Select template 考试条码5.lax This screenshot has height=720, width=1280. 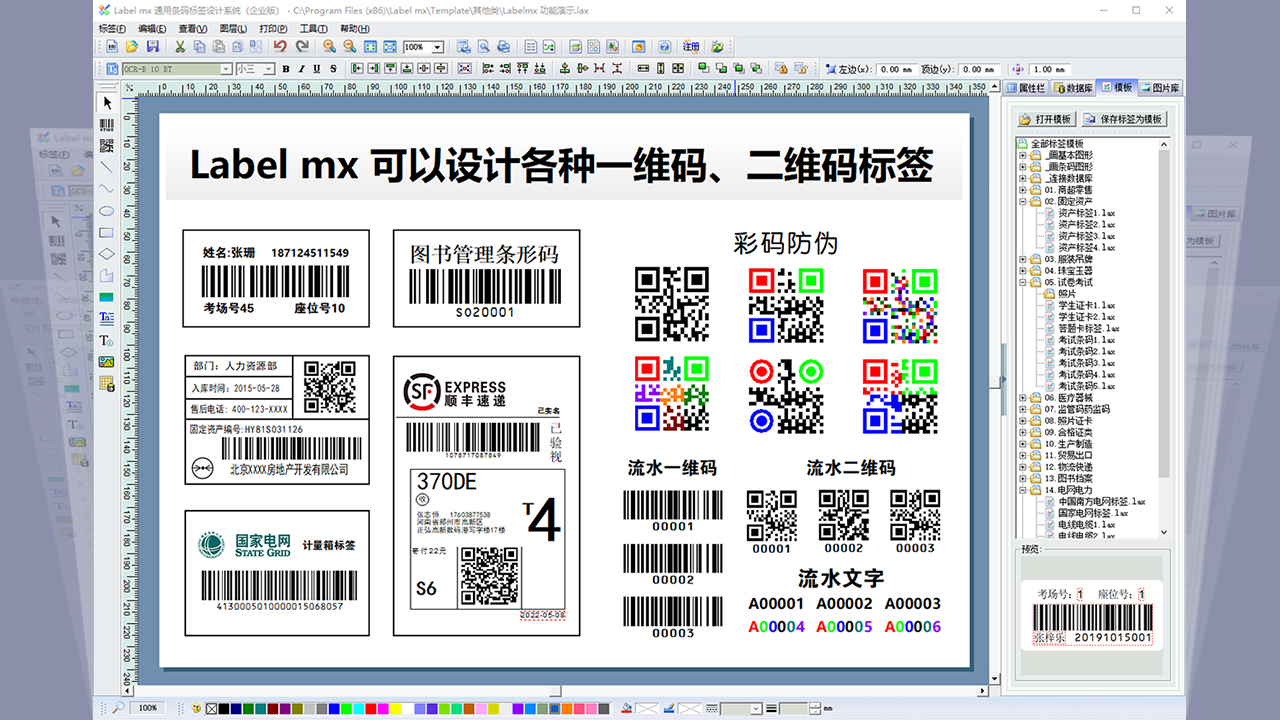(x=1087, y=386)
